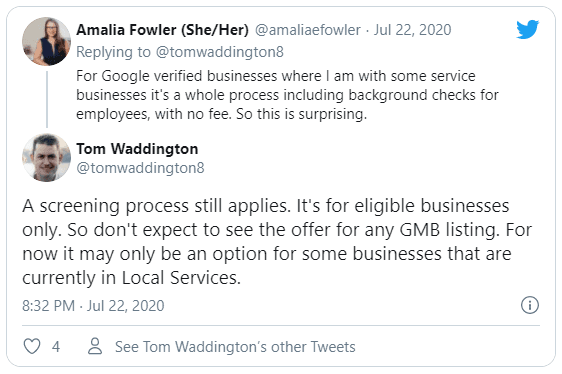Open the @tomwaddington8 handle under Tom's name
Viewport: 562px width, 374px height.
140,168
